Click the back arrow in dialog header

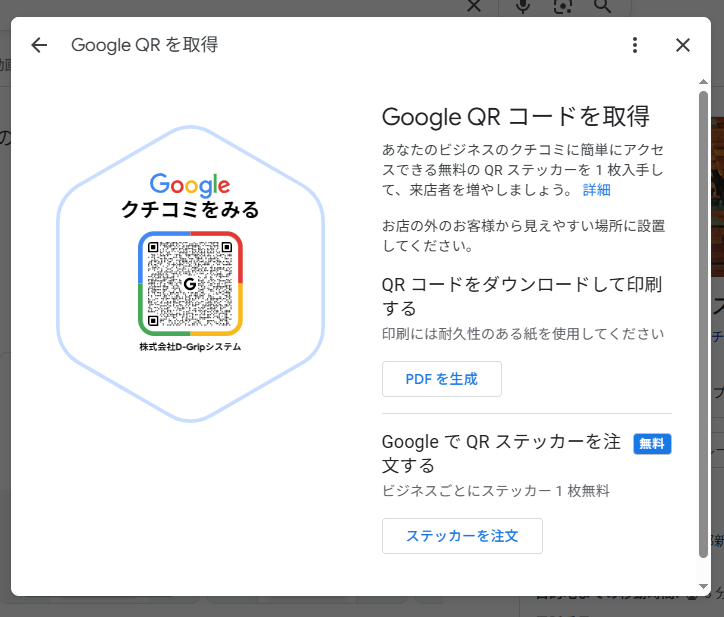[39, 45]
